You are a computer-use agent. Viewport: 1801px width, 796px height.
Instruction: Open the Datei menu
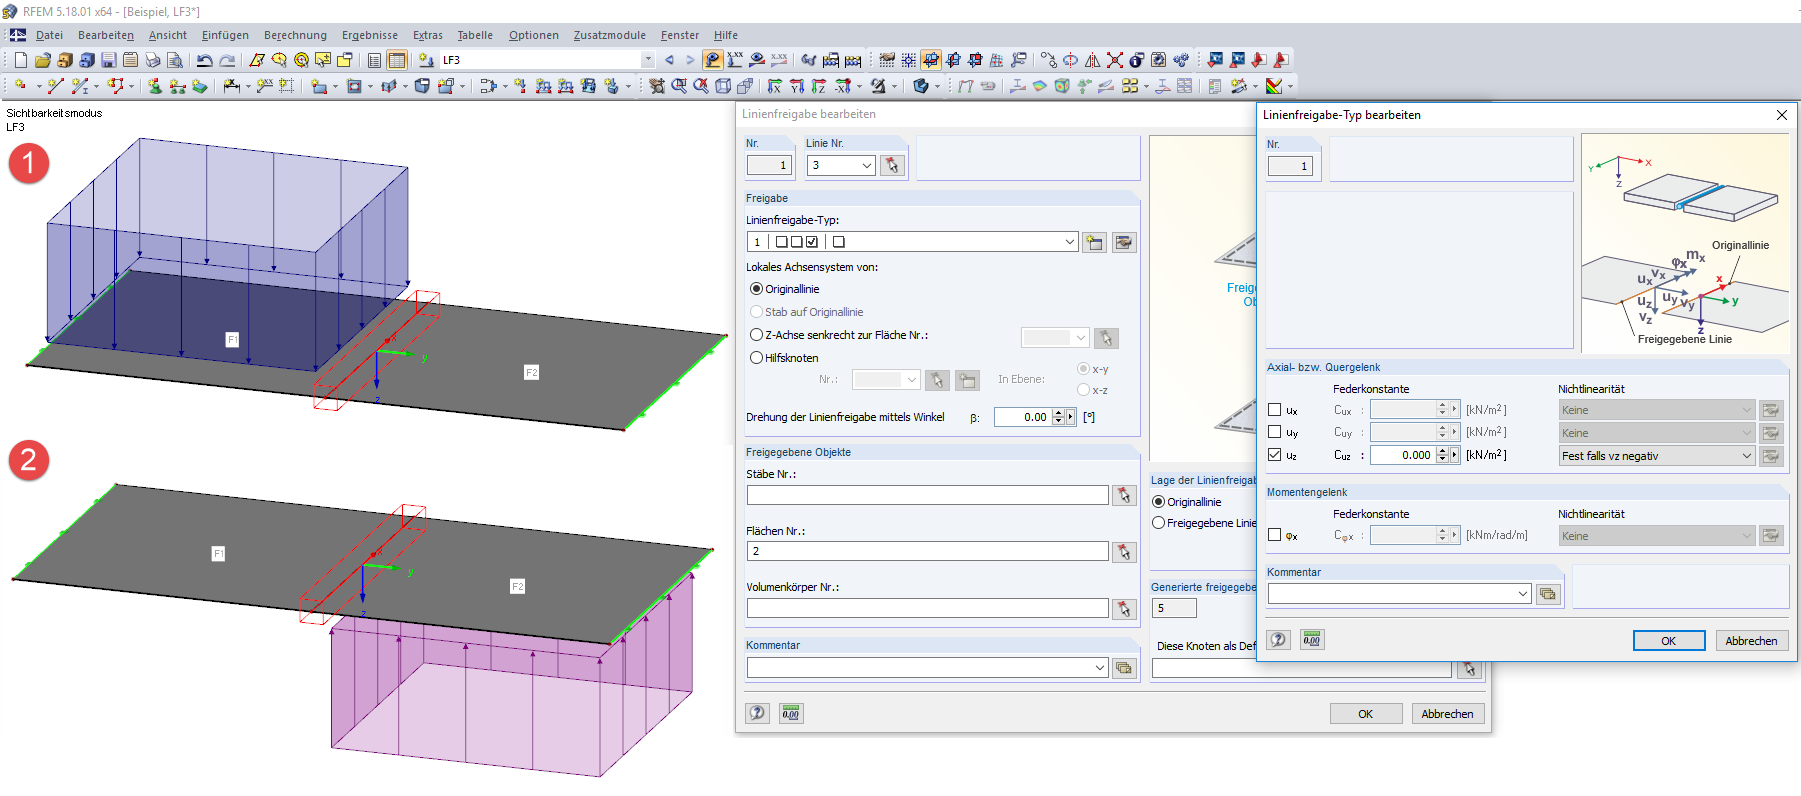[x=49, y=35]
